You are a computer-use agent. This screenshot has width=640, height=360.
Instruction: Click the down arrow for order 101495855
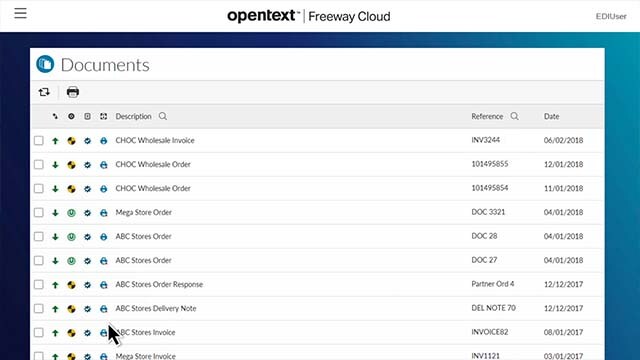(55, 165)
